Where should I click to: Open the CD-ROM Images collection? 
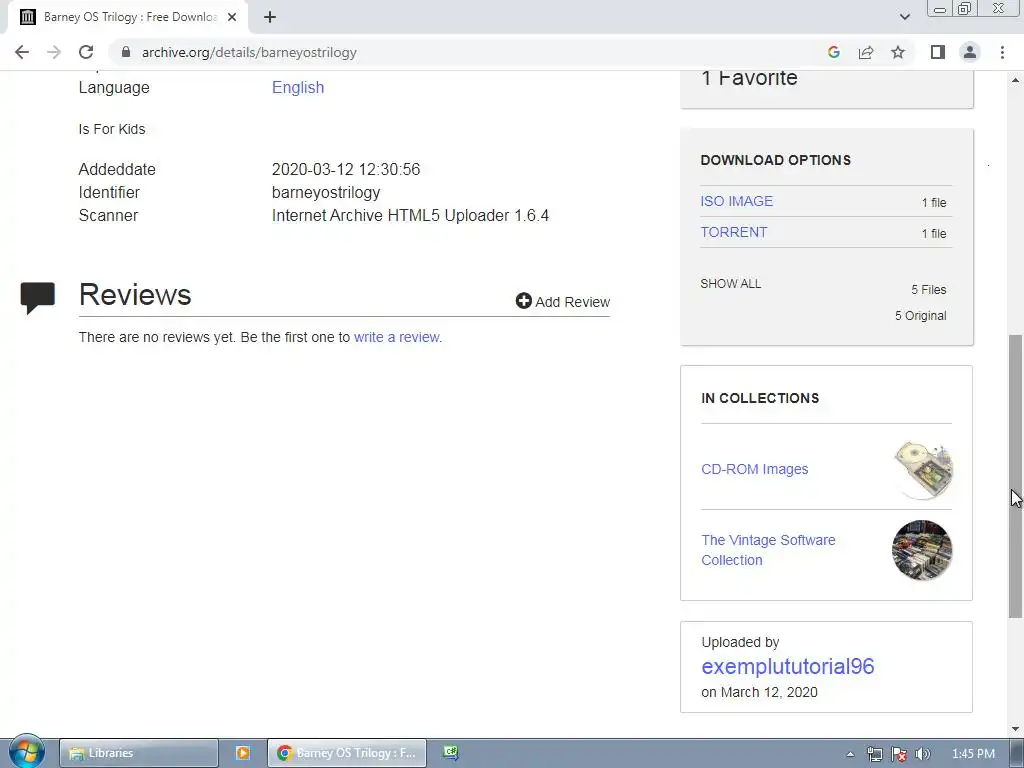754,469
